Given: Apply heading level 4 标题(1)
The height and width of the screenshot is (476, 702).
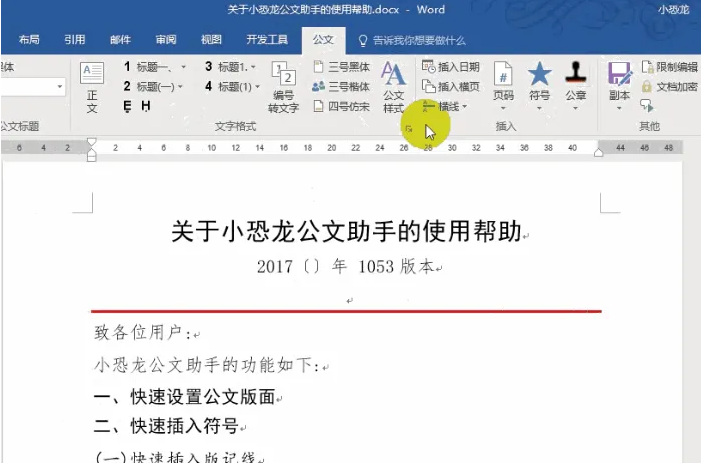Looking at the screenshot, I should coord(228,86).
